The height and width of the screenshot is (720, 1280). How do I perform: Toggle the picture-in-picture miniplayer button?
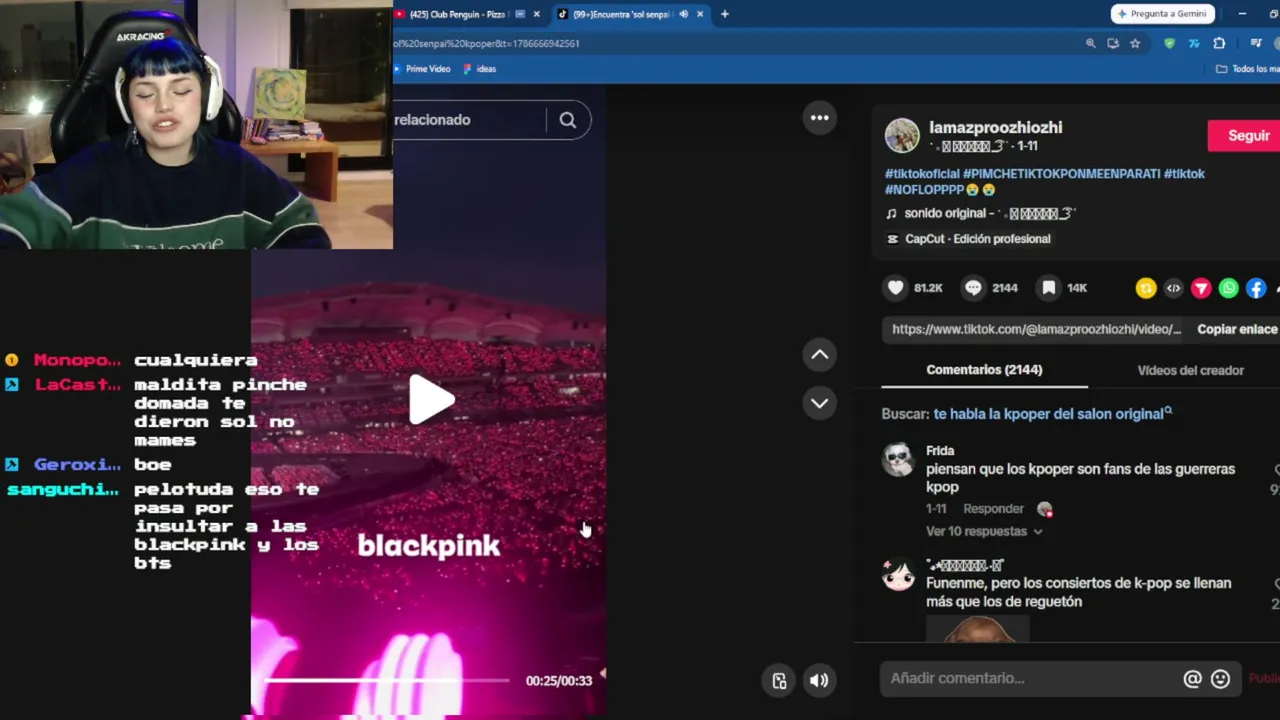779,681
